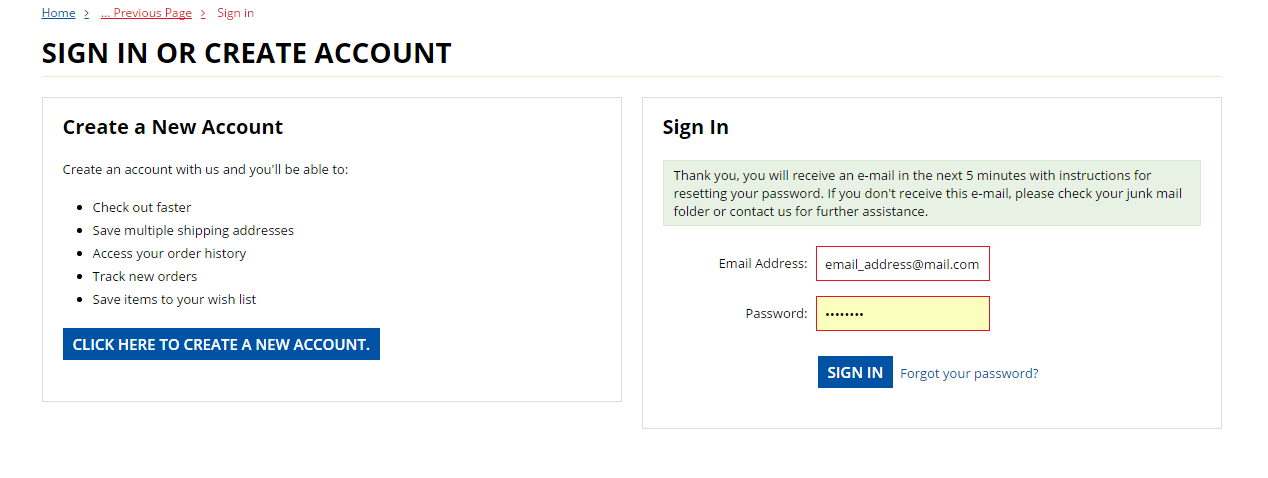Click the Sign In panel heading

pyautogui.click(x=695, y=127)
